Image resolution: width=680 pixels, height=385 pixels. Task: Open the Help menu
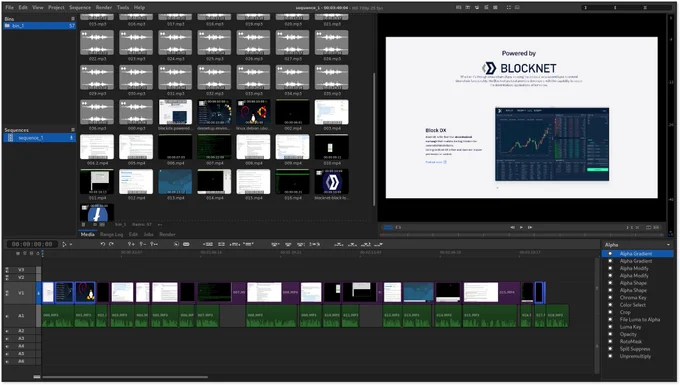(x=139, y=7)
